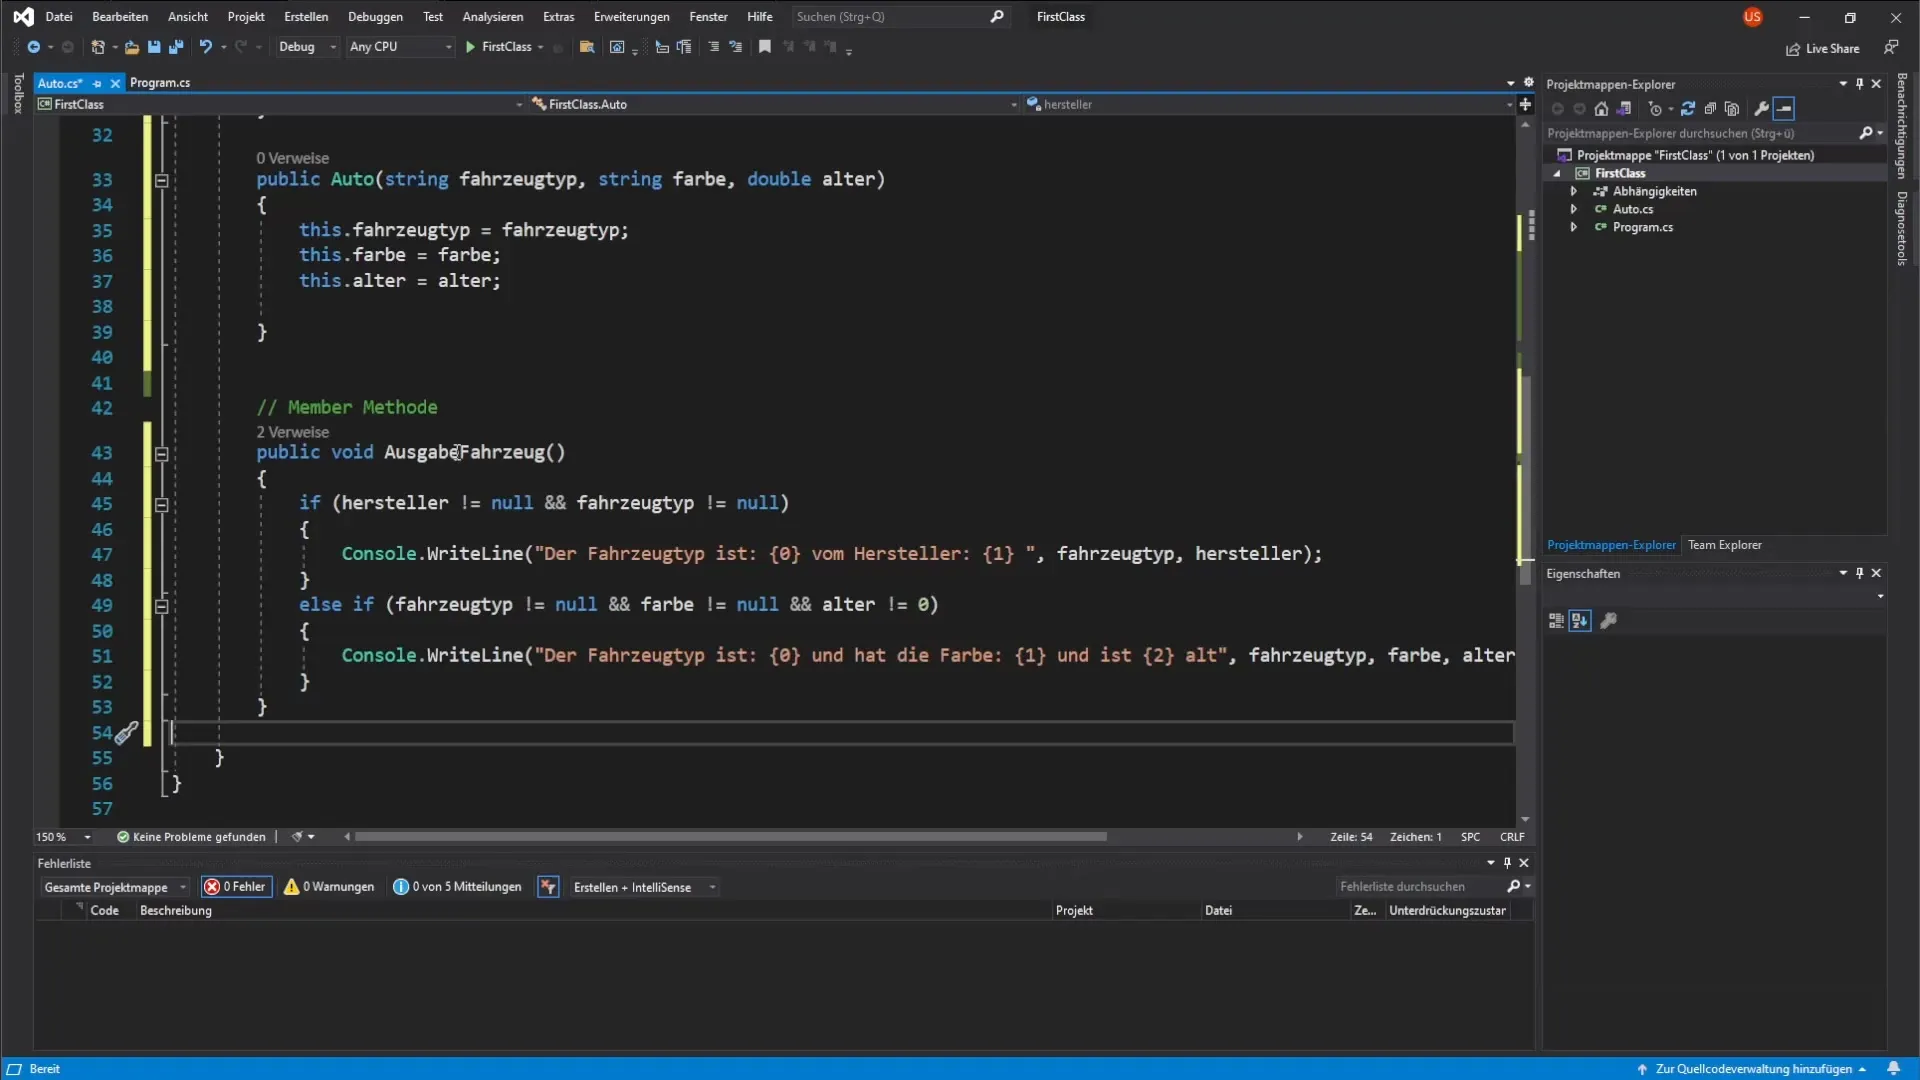Click the show all files icon
This screenshot has height=1080, width=1920.
click(x=1732, y=109)
